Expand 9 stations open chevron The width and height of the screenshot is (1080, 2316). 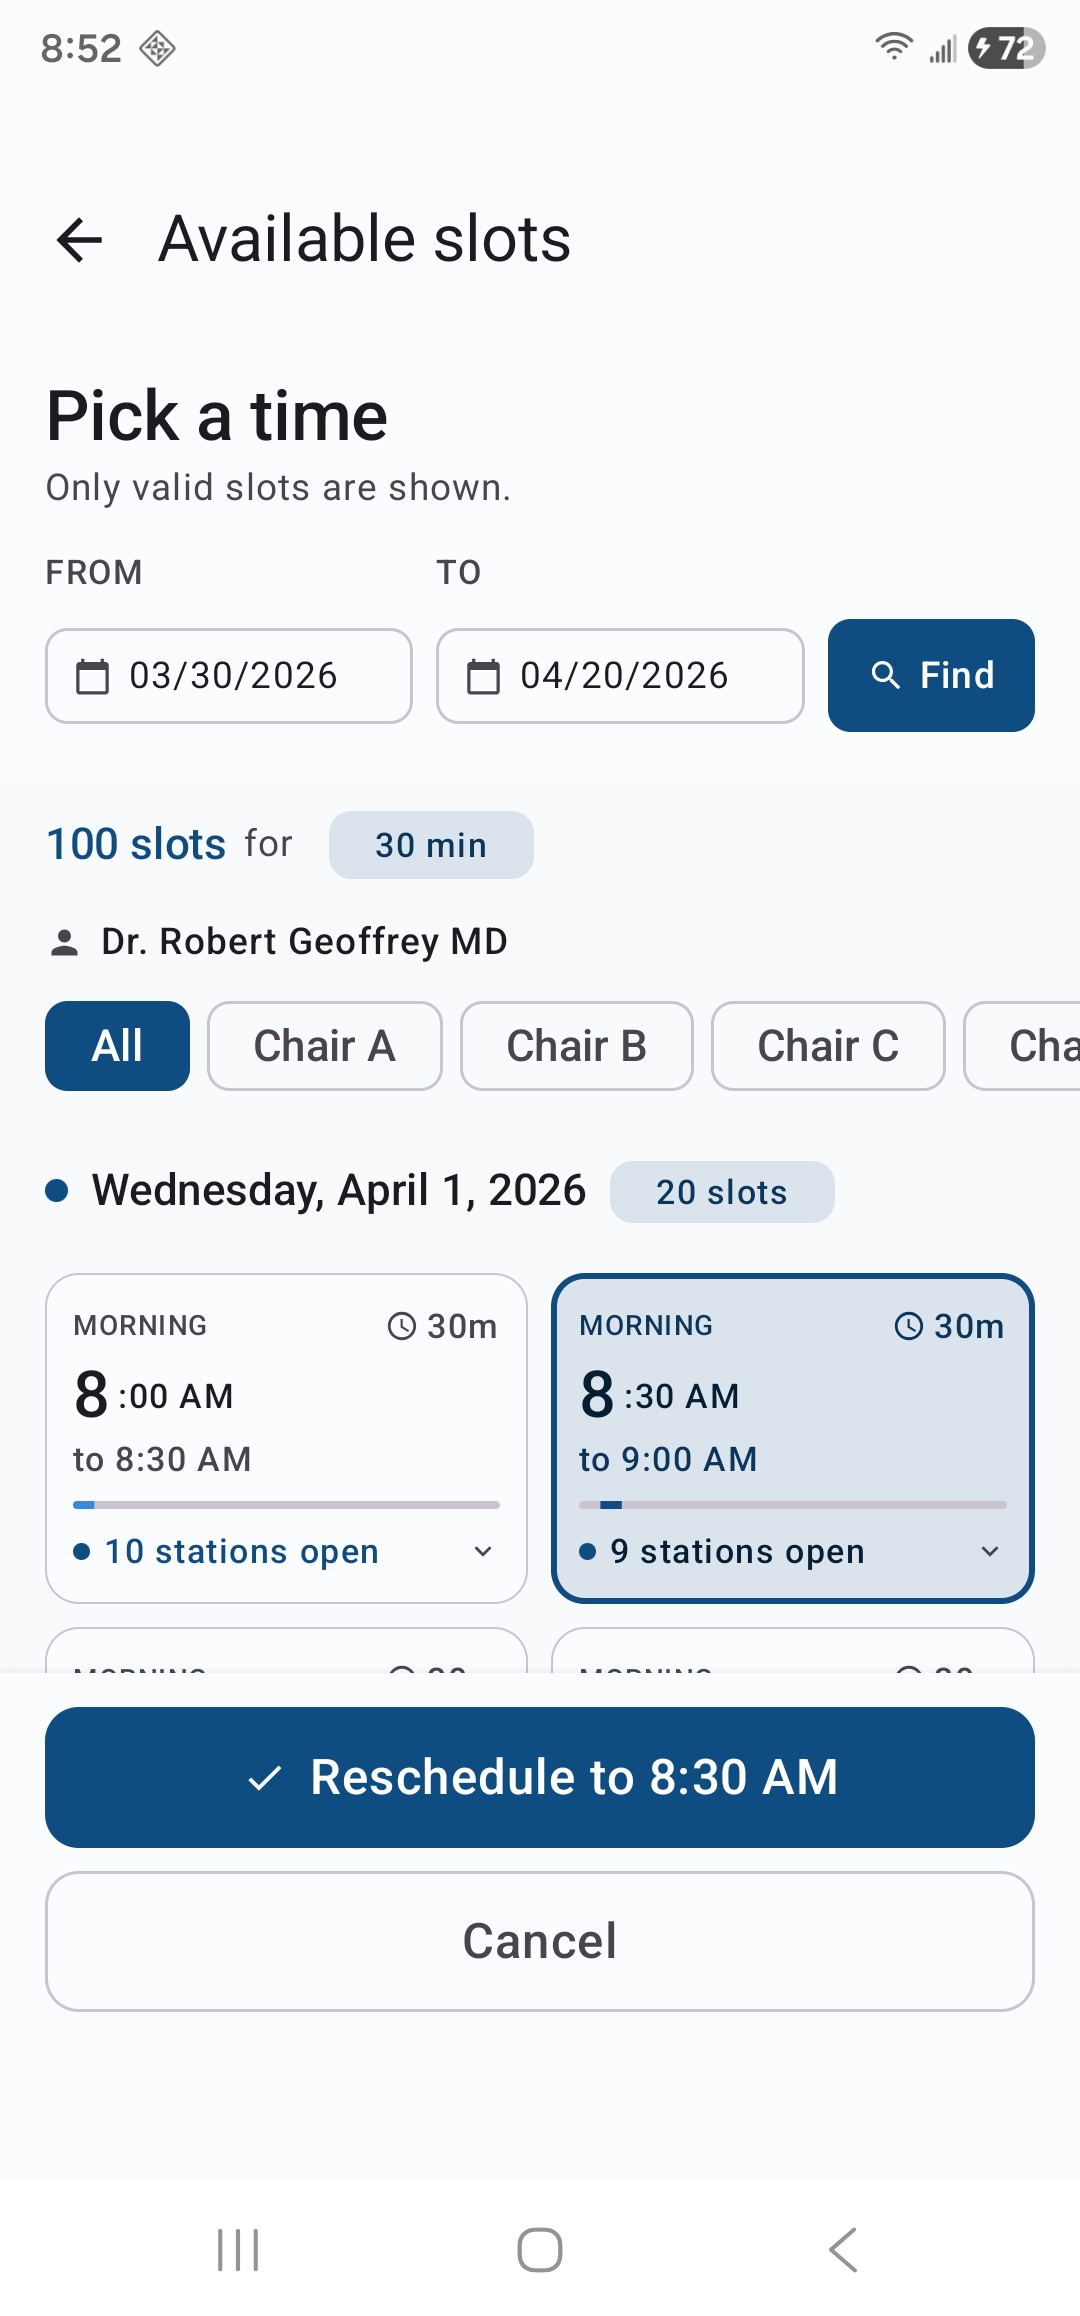(990, 1551)
